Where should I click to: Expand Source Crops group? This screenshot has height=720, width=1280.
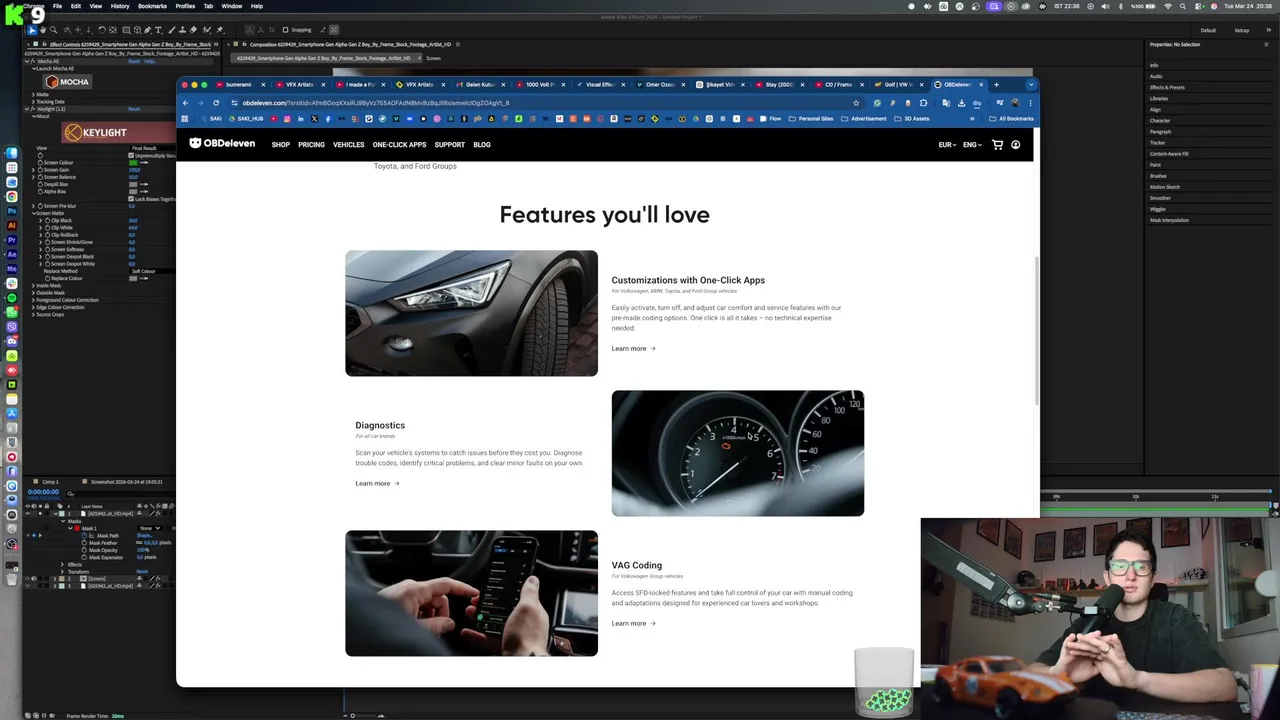pos(33,314)
